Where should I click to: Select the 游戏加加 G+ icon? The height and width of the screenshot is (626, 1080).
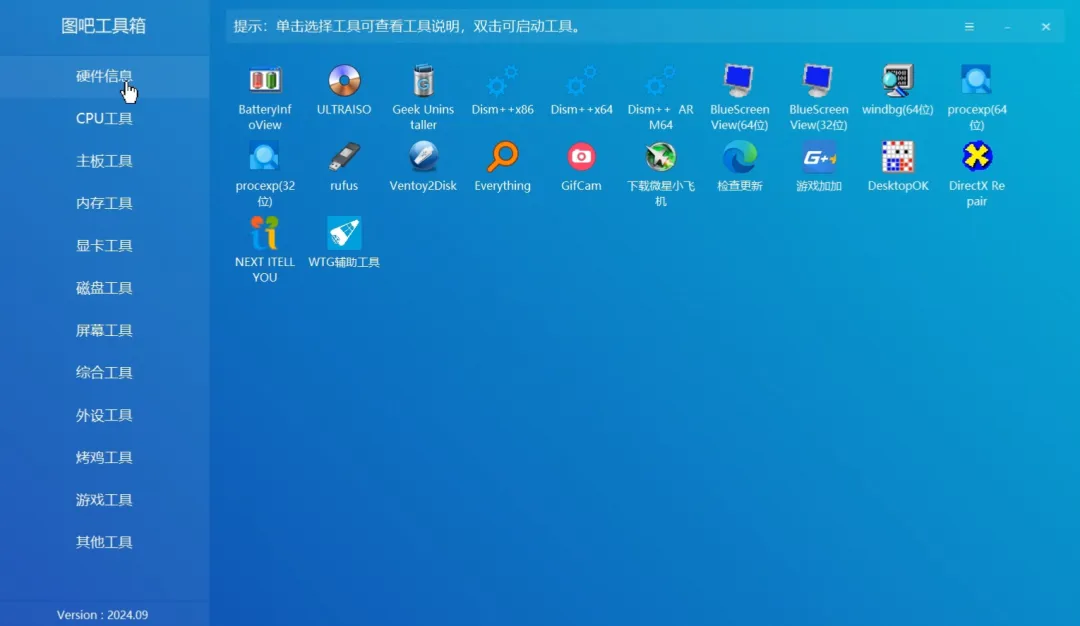tap(818, 157)
